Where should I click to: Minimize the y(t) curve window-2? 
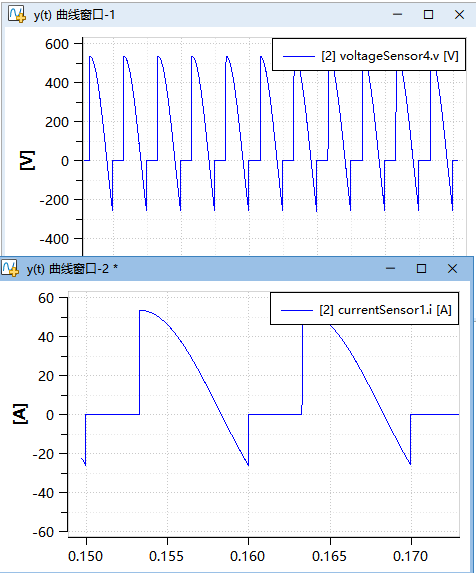tap(391, 269)
